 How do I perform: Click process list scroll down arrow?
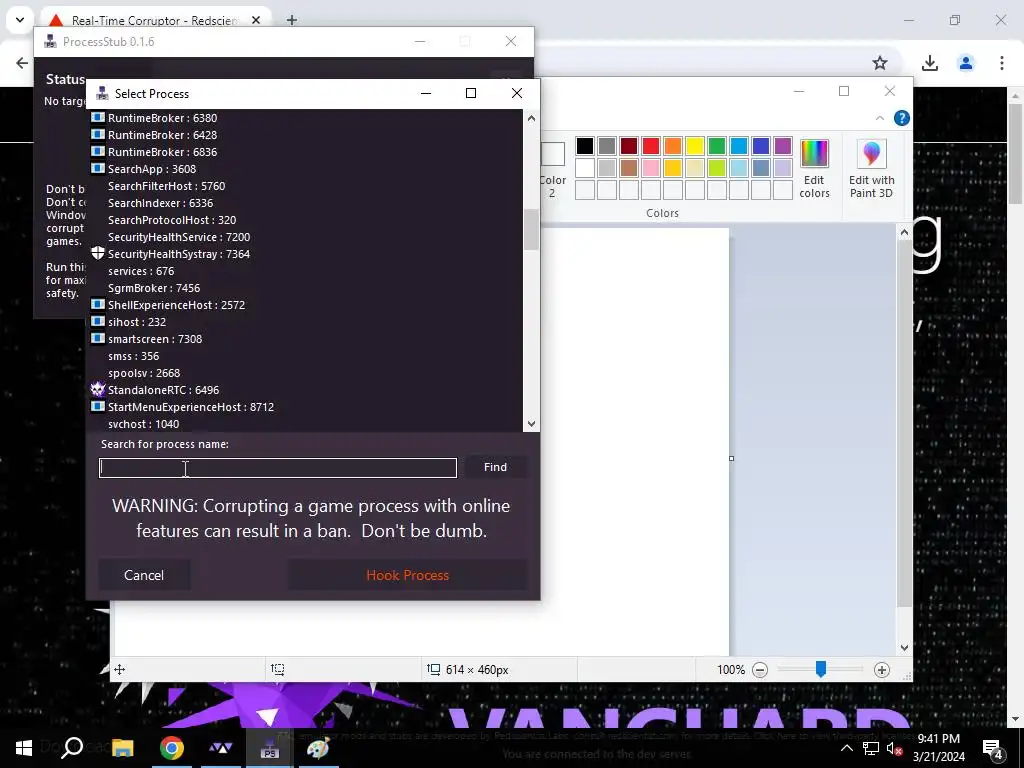pos(531,424)
